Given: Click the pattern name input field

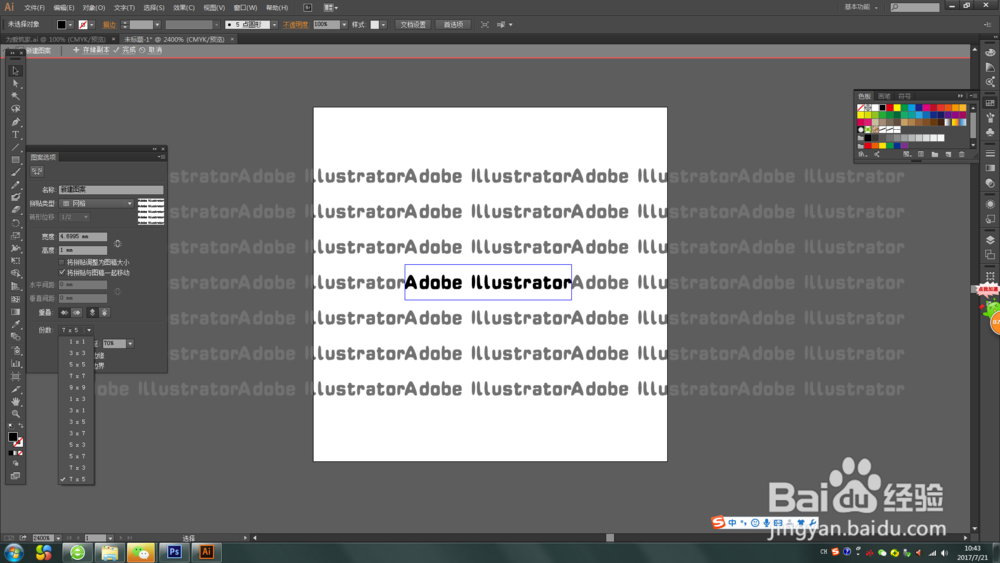Looking at the screenshot, I should (111, 189).
